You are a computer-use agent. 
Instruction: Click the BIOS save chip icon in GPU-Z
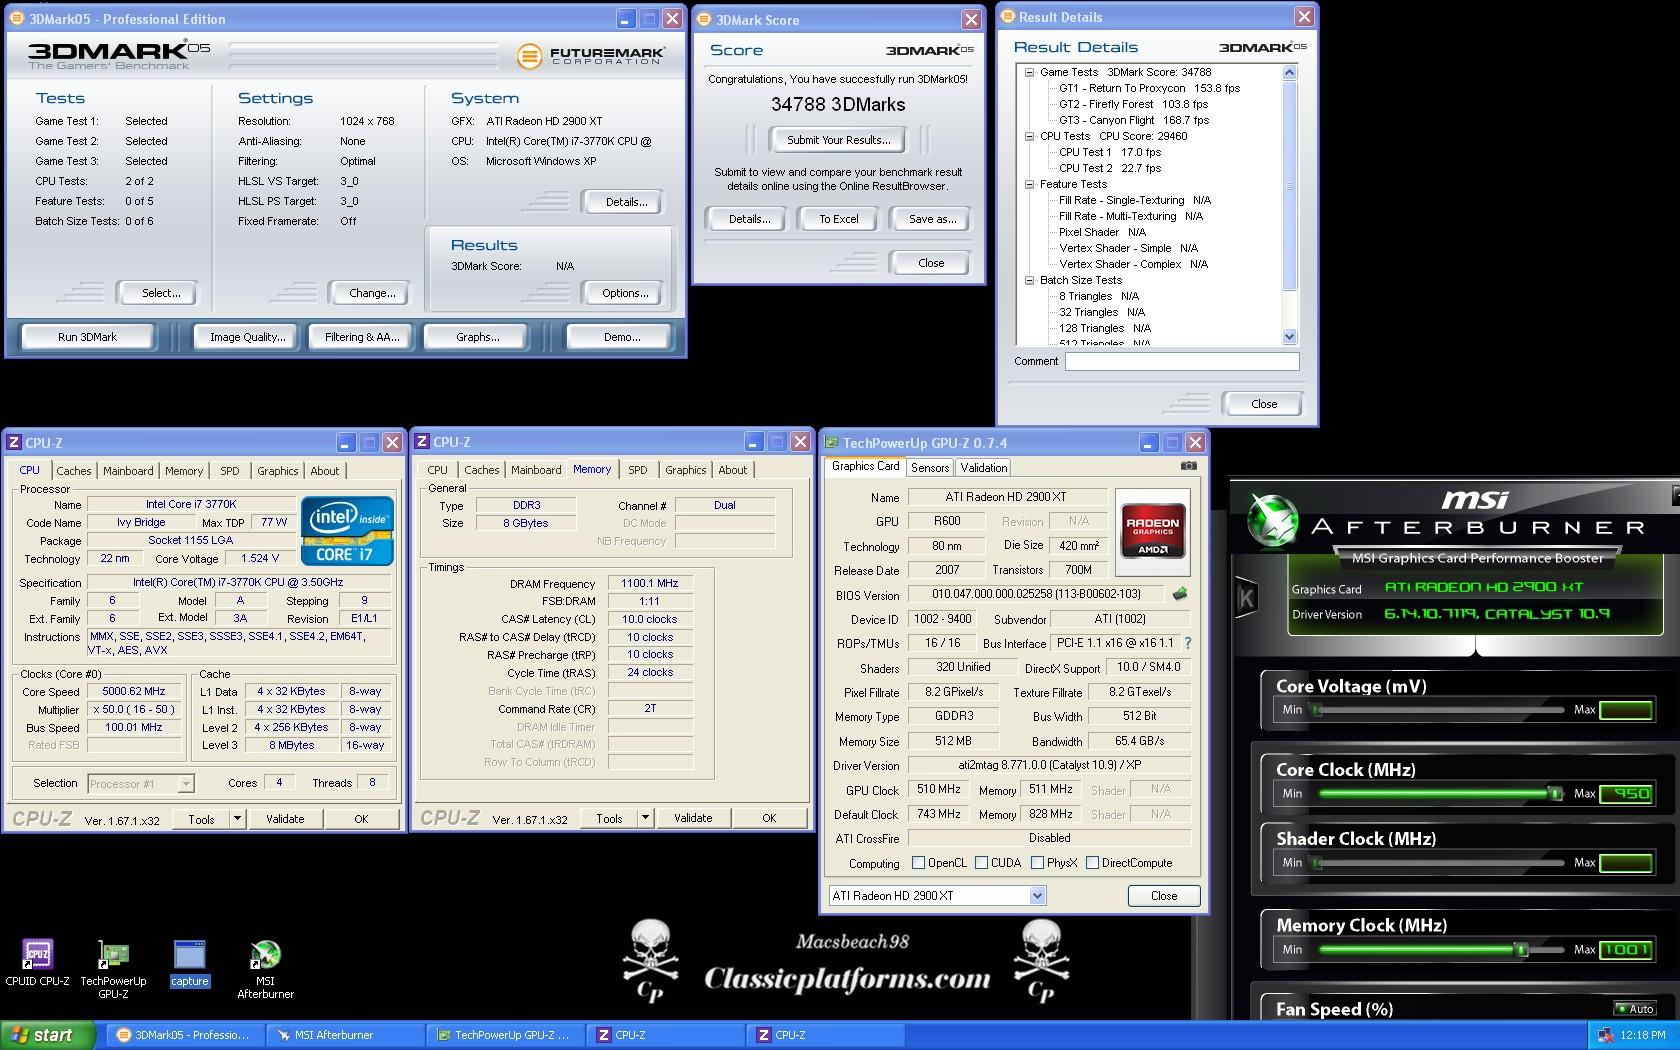(x=1180, y=594)
